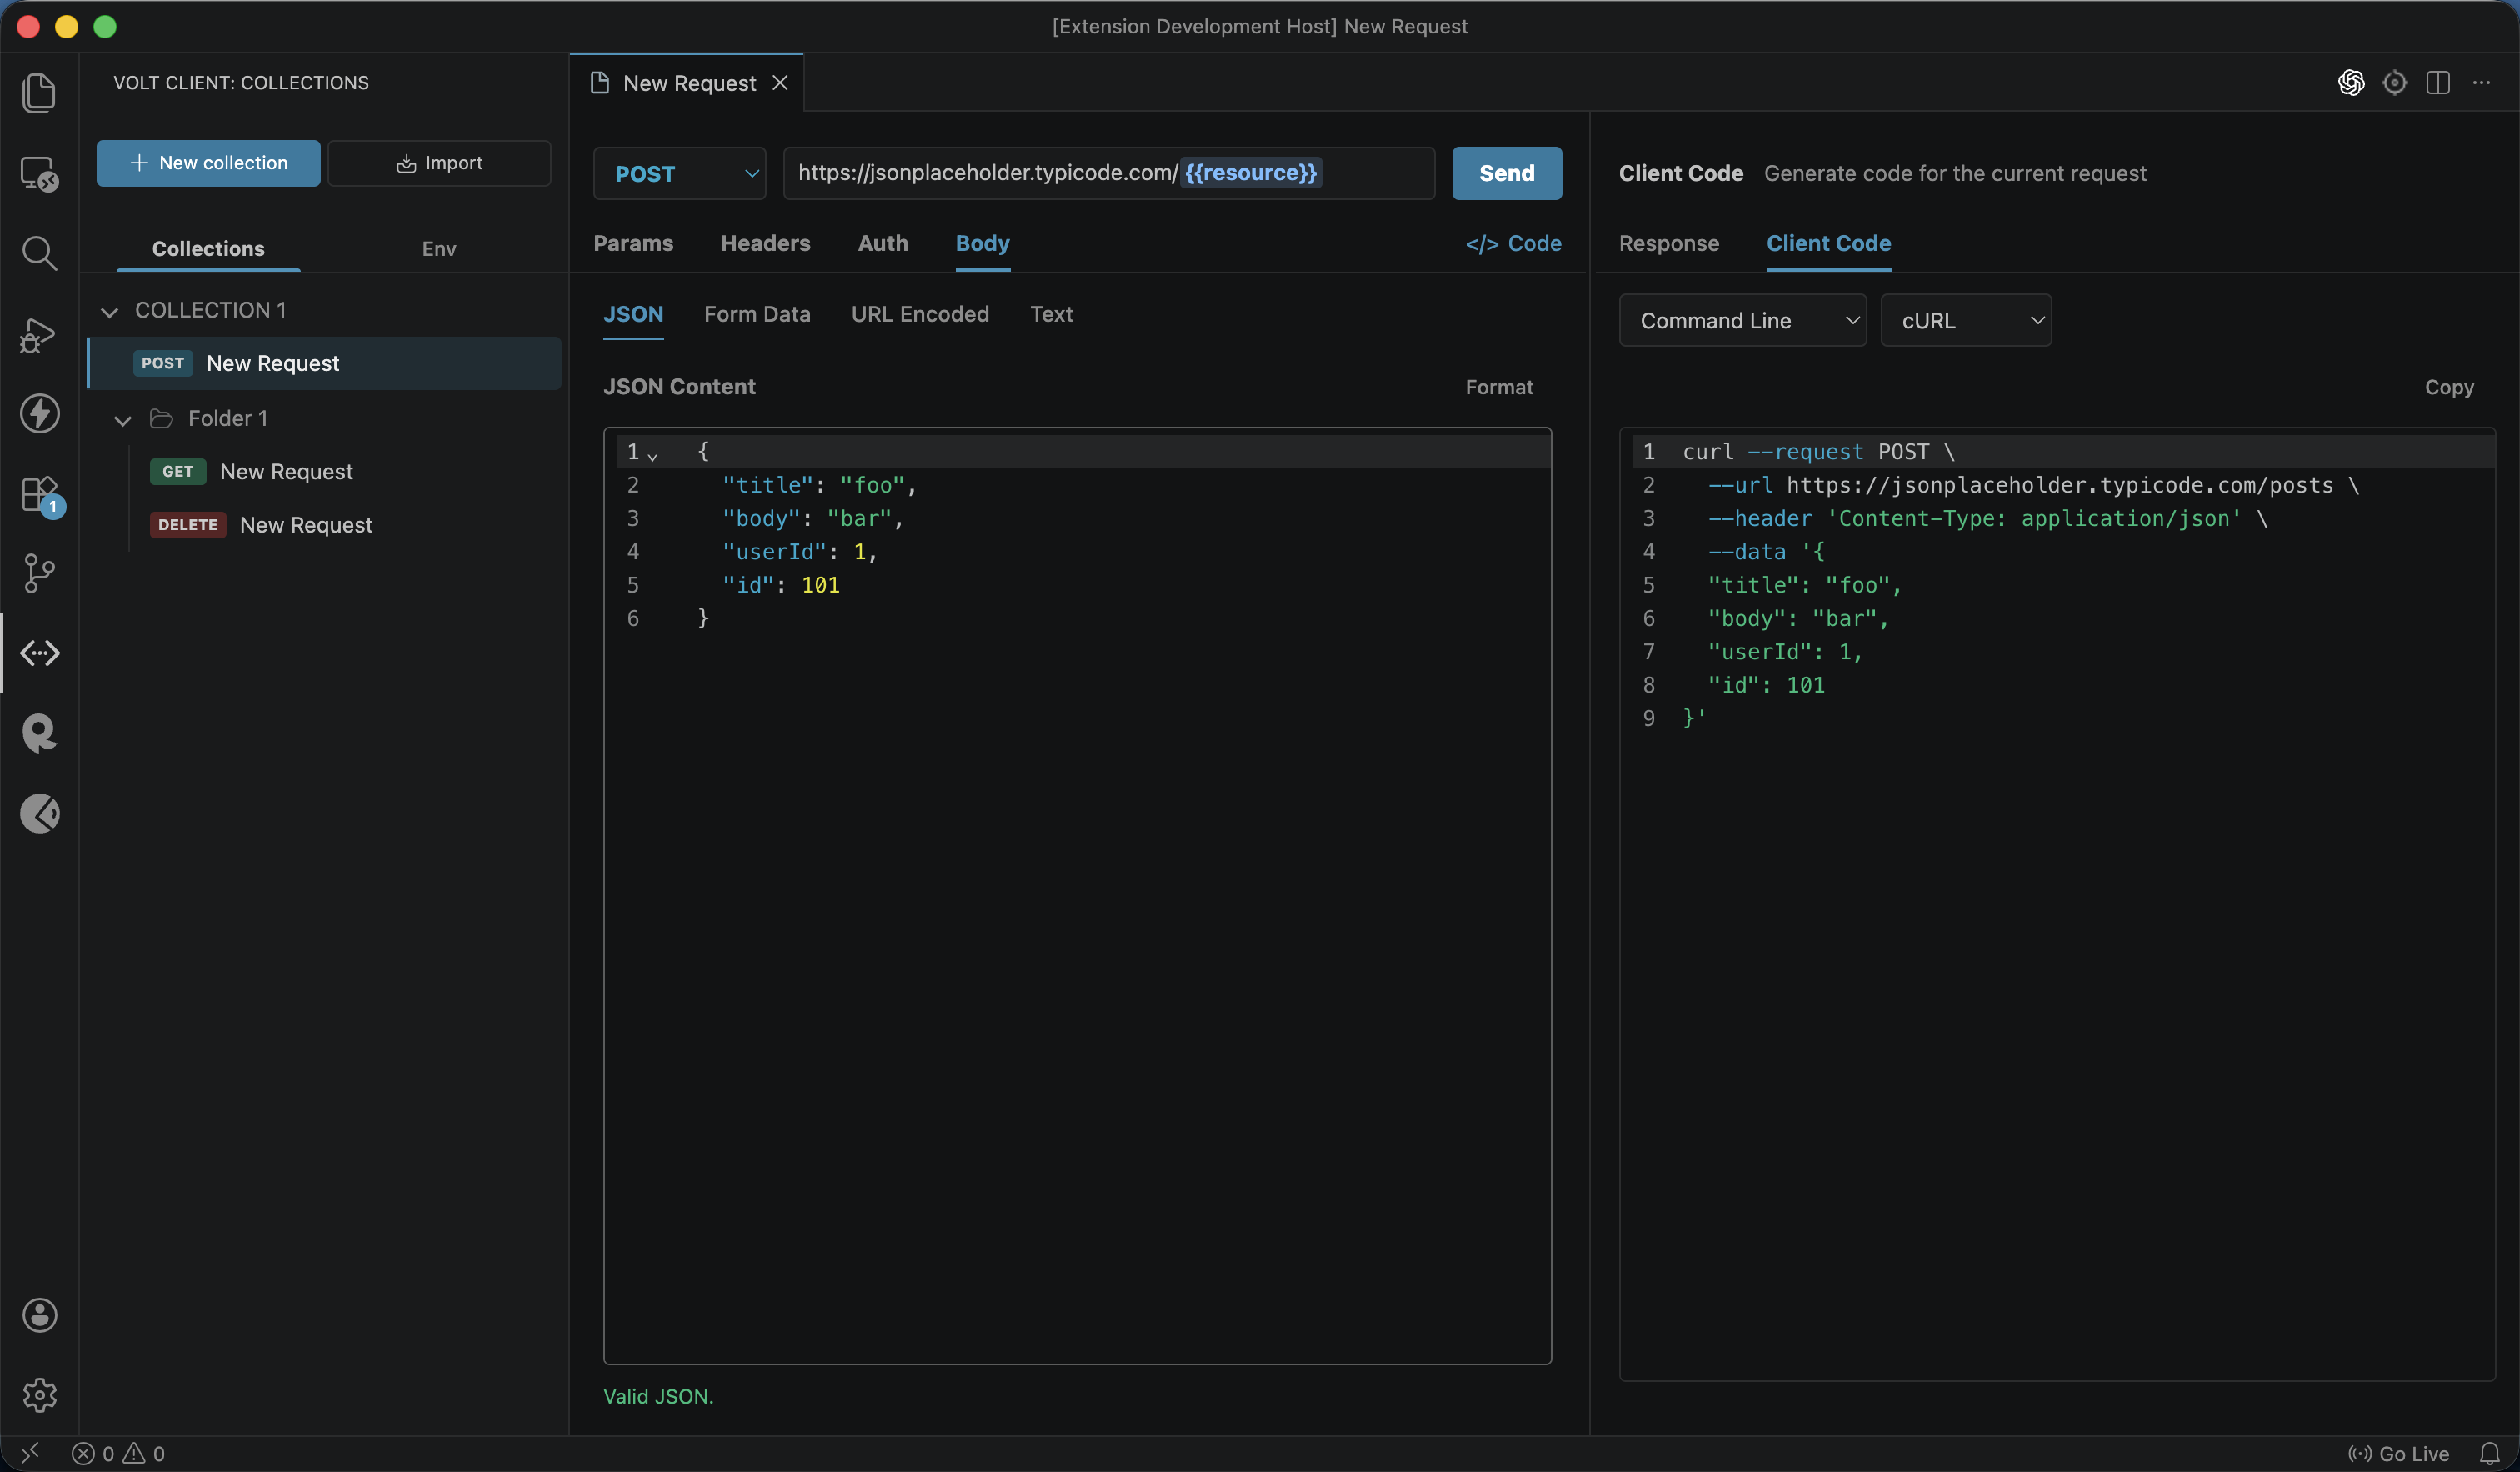Switch to the Env tab
Viewport: 2520px width, 1472px height.
438,248
